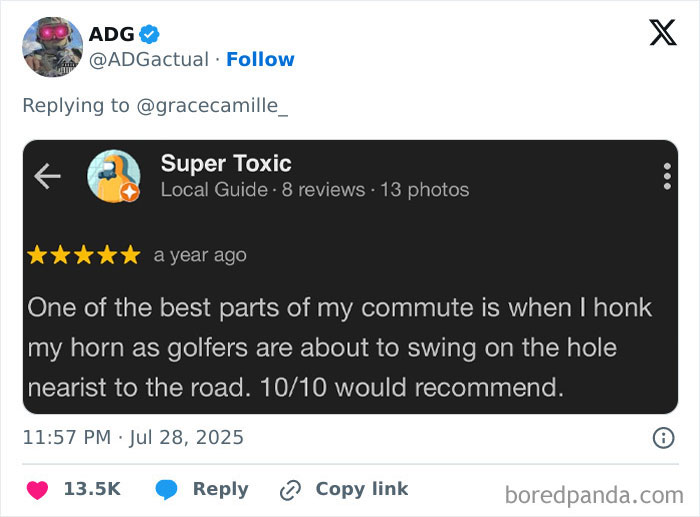Click the 13.5K likes count

(x=92, y=489)
